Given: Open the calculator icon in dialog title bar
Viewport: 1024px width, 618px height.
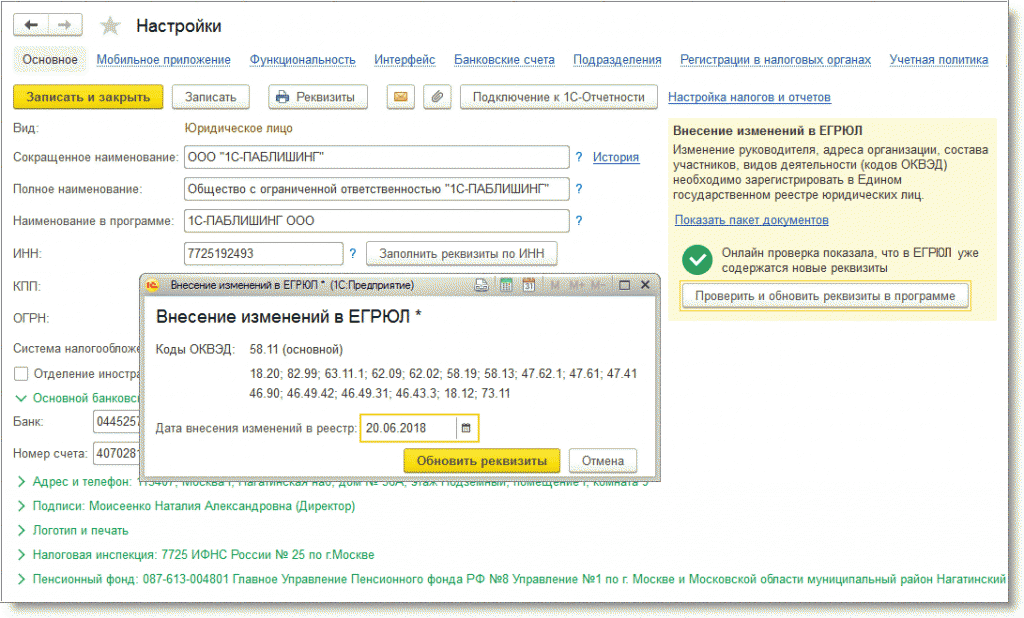Looking at the screenshot, I should (x=506, y=285).
